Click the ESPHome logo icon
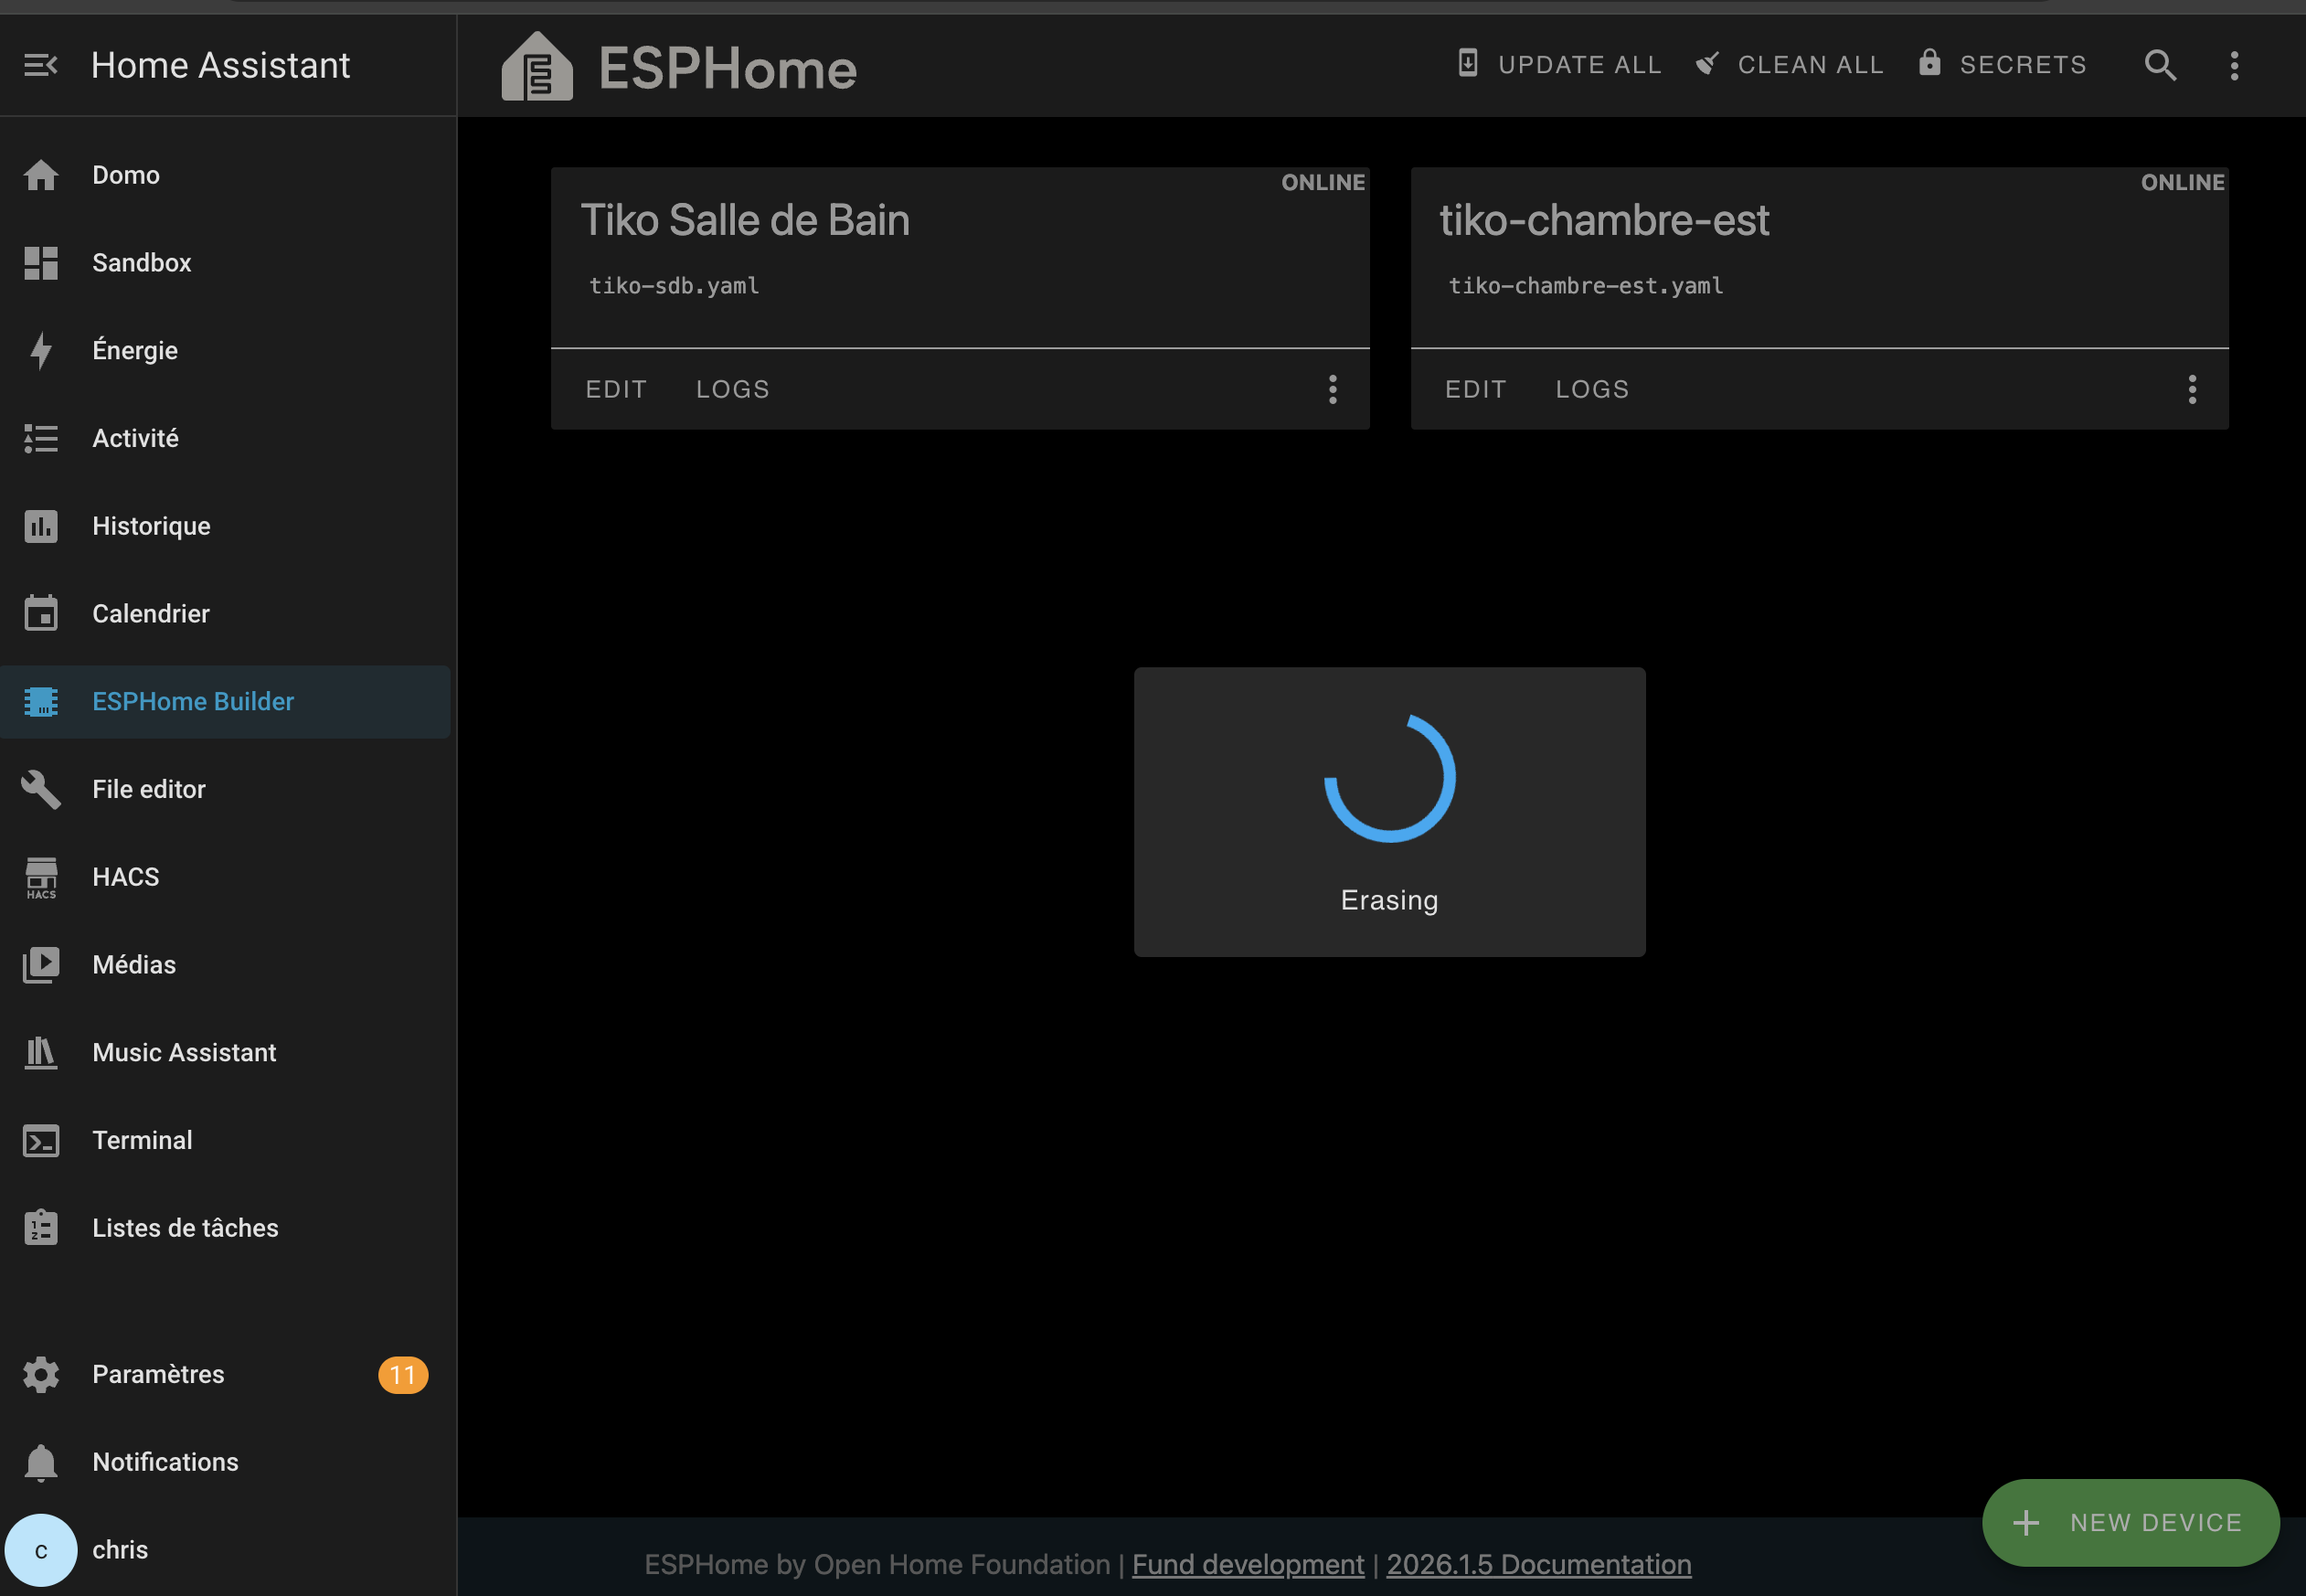 pyautogui.click(x=537, y=67)
